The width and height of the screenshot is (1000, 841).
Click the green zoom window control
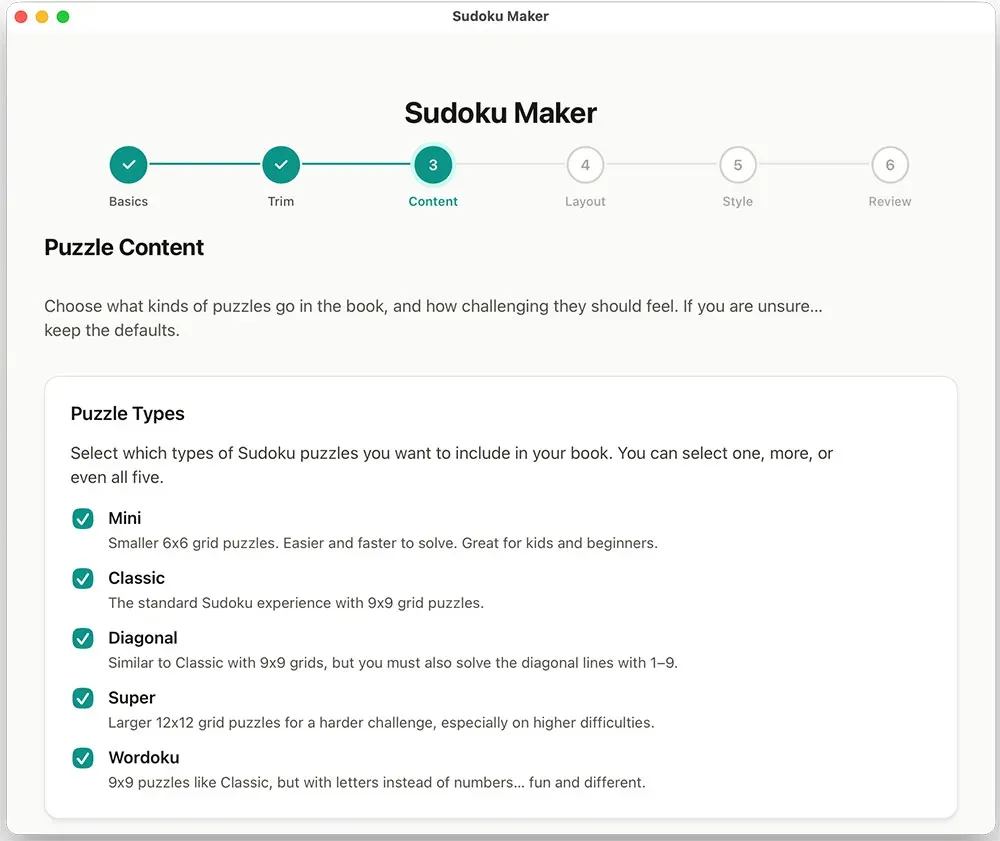63,16
